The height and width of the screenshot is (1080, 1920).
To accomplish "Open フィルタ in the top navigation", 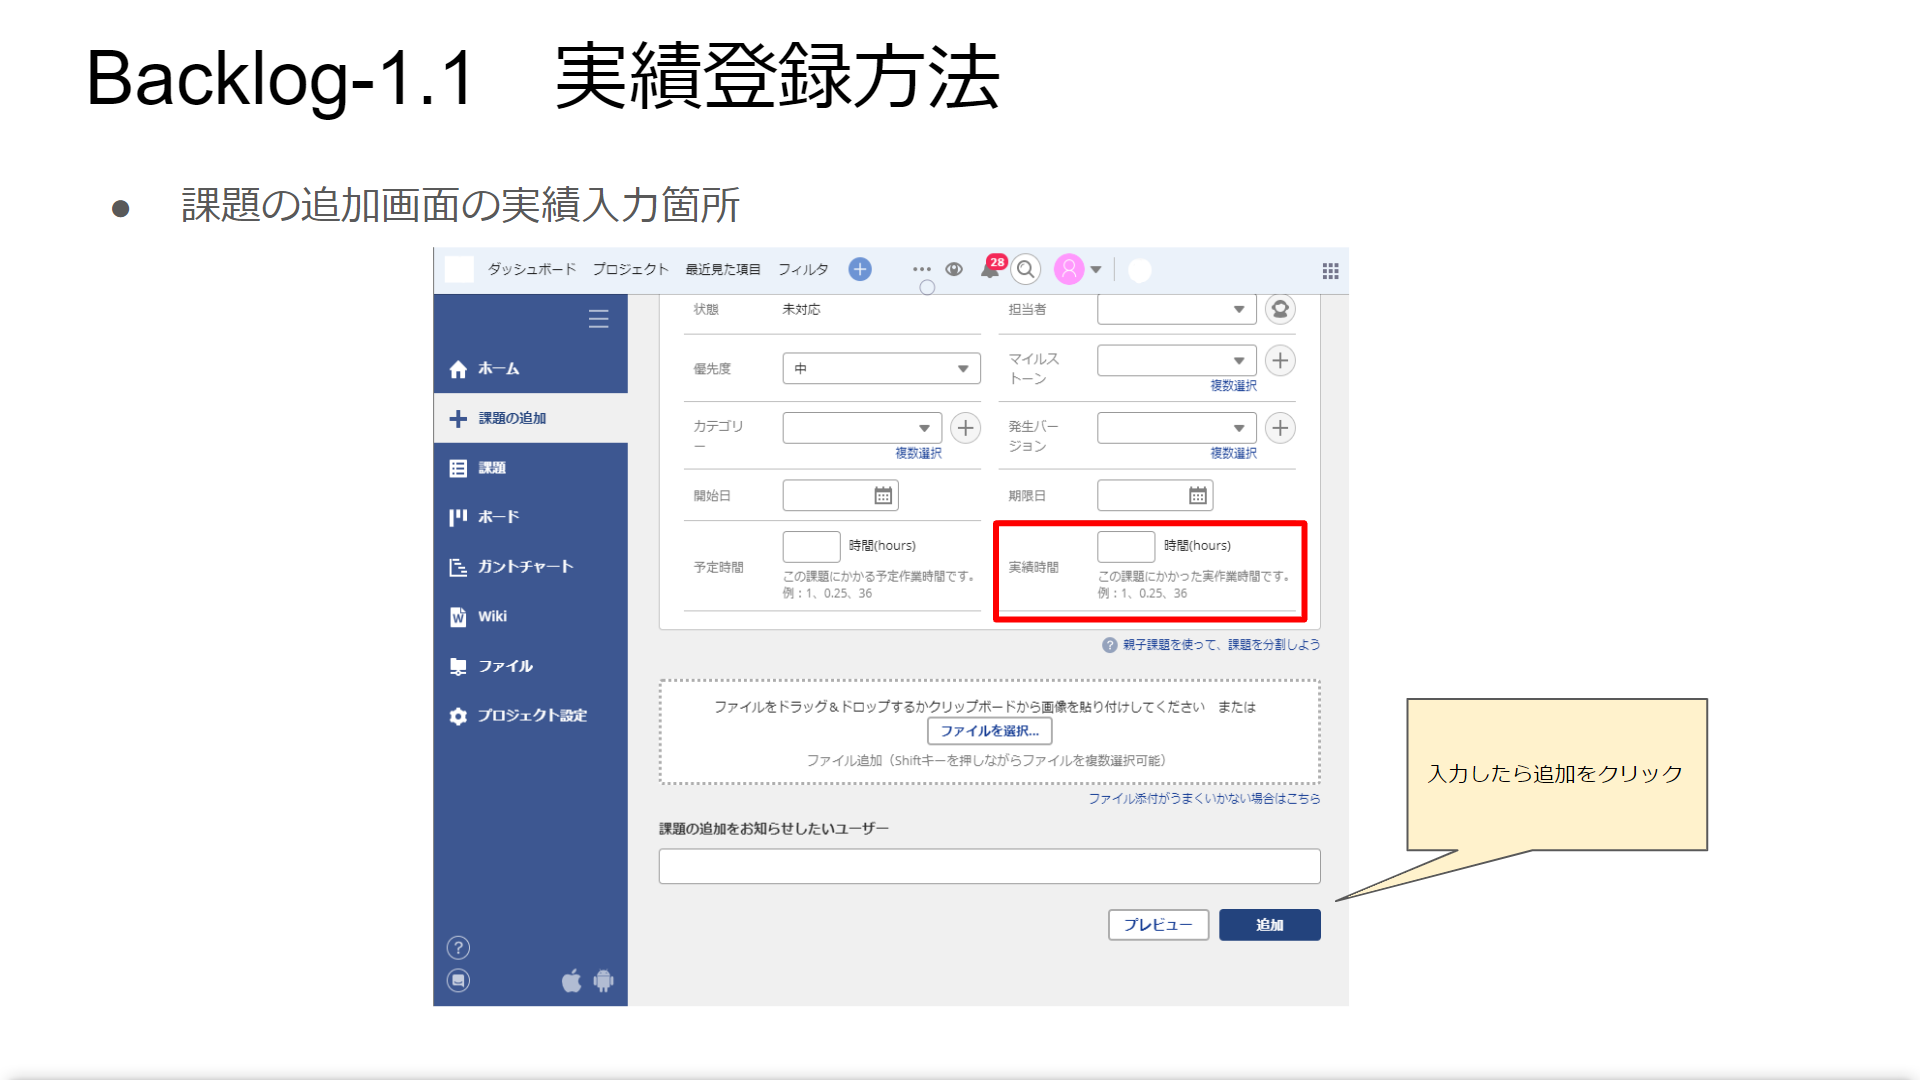I will tap(803, 270).
